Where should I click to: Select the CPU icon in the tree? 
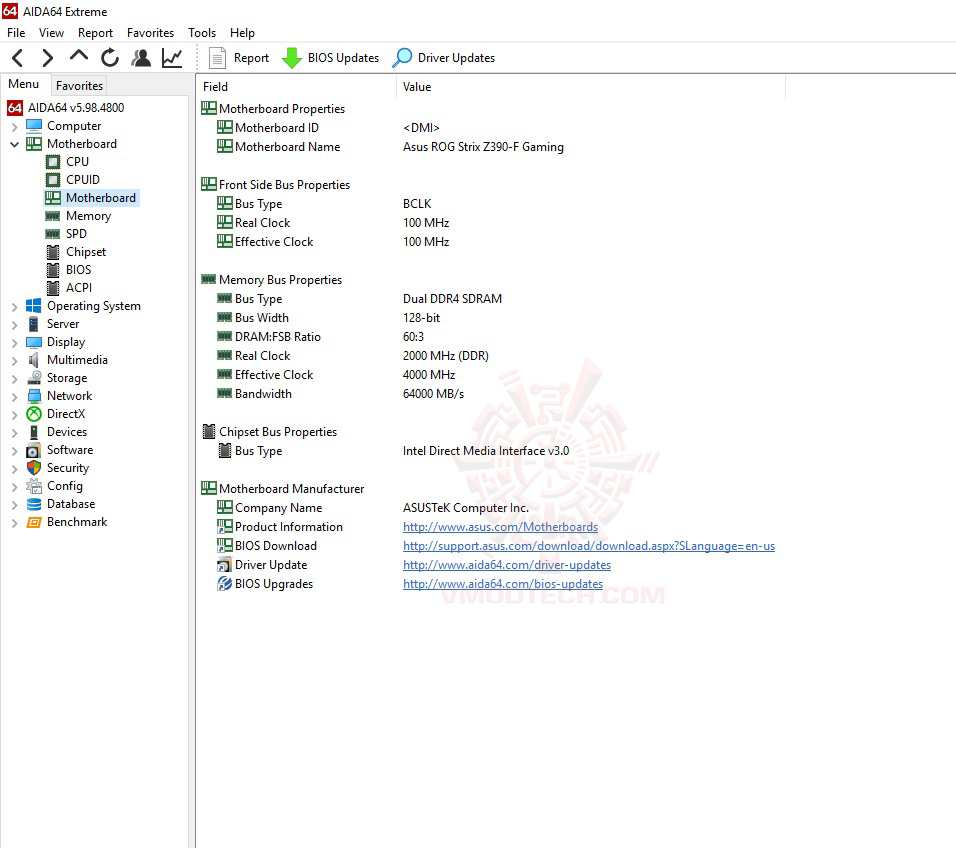(x=53, y=162)
